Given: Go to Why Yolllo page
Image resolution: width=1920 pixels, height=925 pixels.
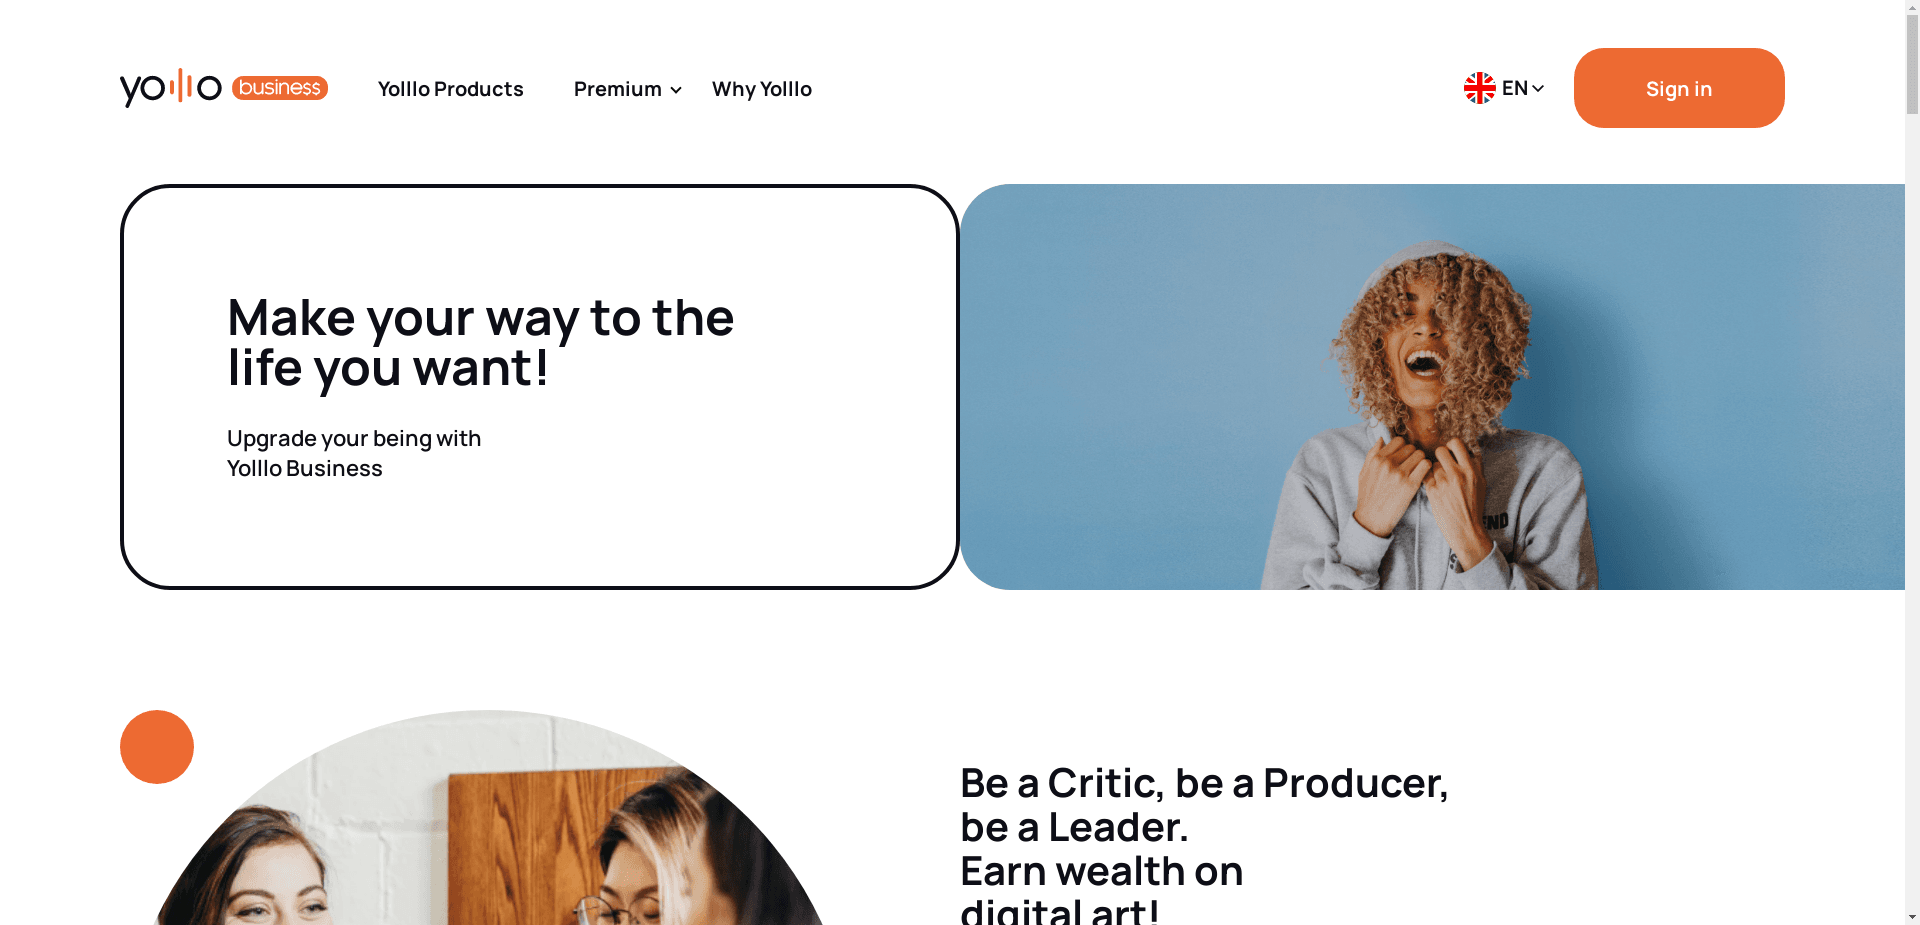Looking at the screenshot, I should (x=762, y=89).
